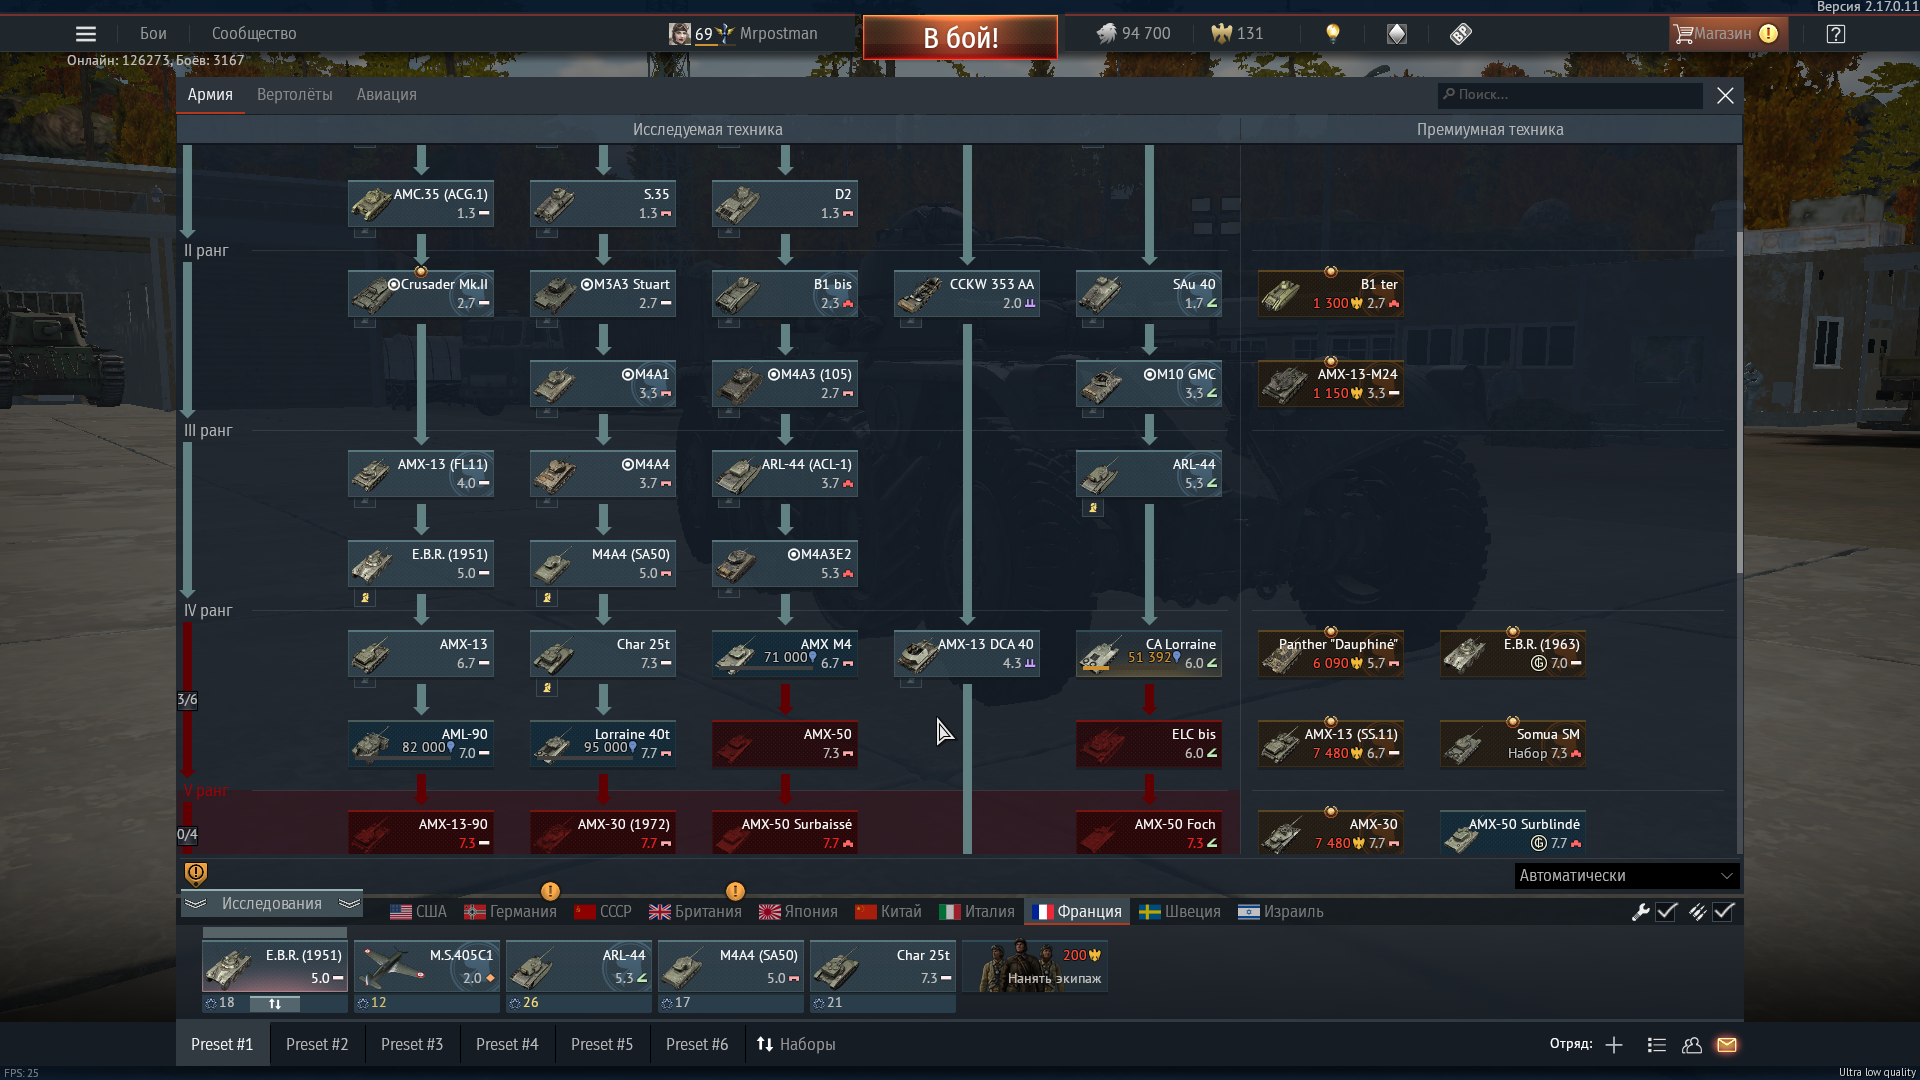Toggle the automatic repair checkbox

click(1666, 912)
